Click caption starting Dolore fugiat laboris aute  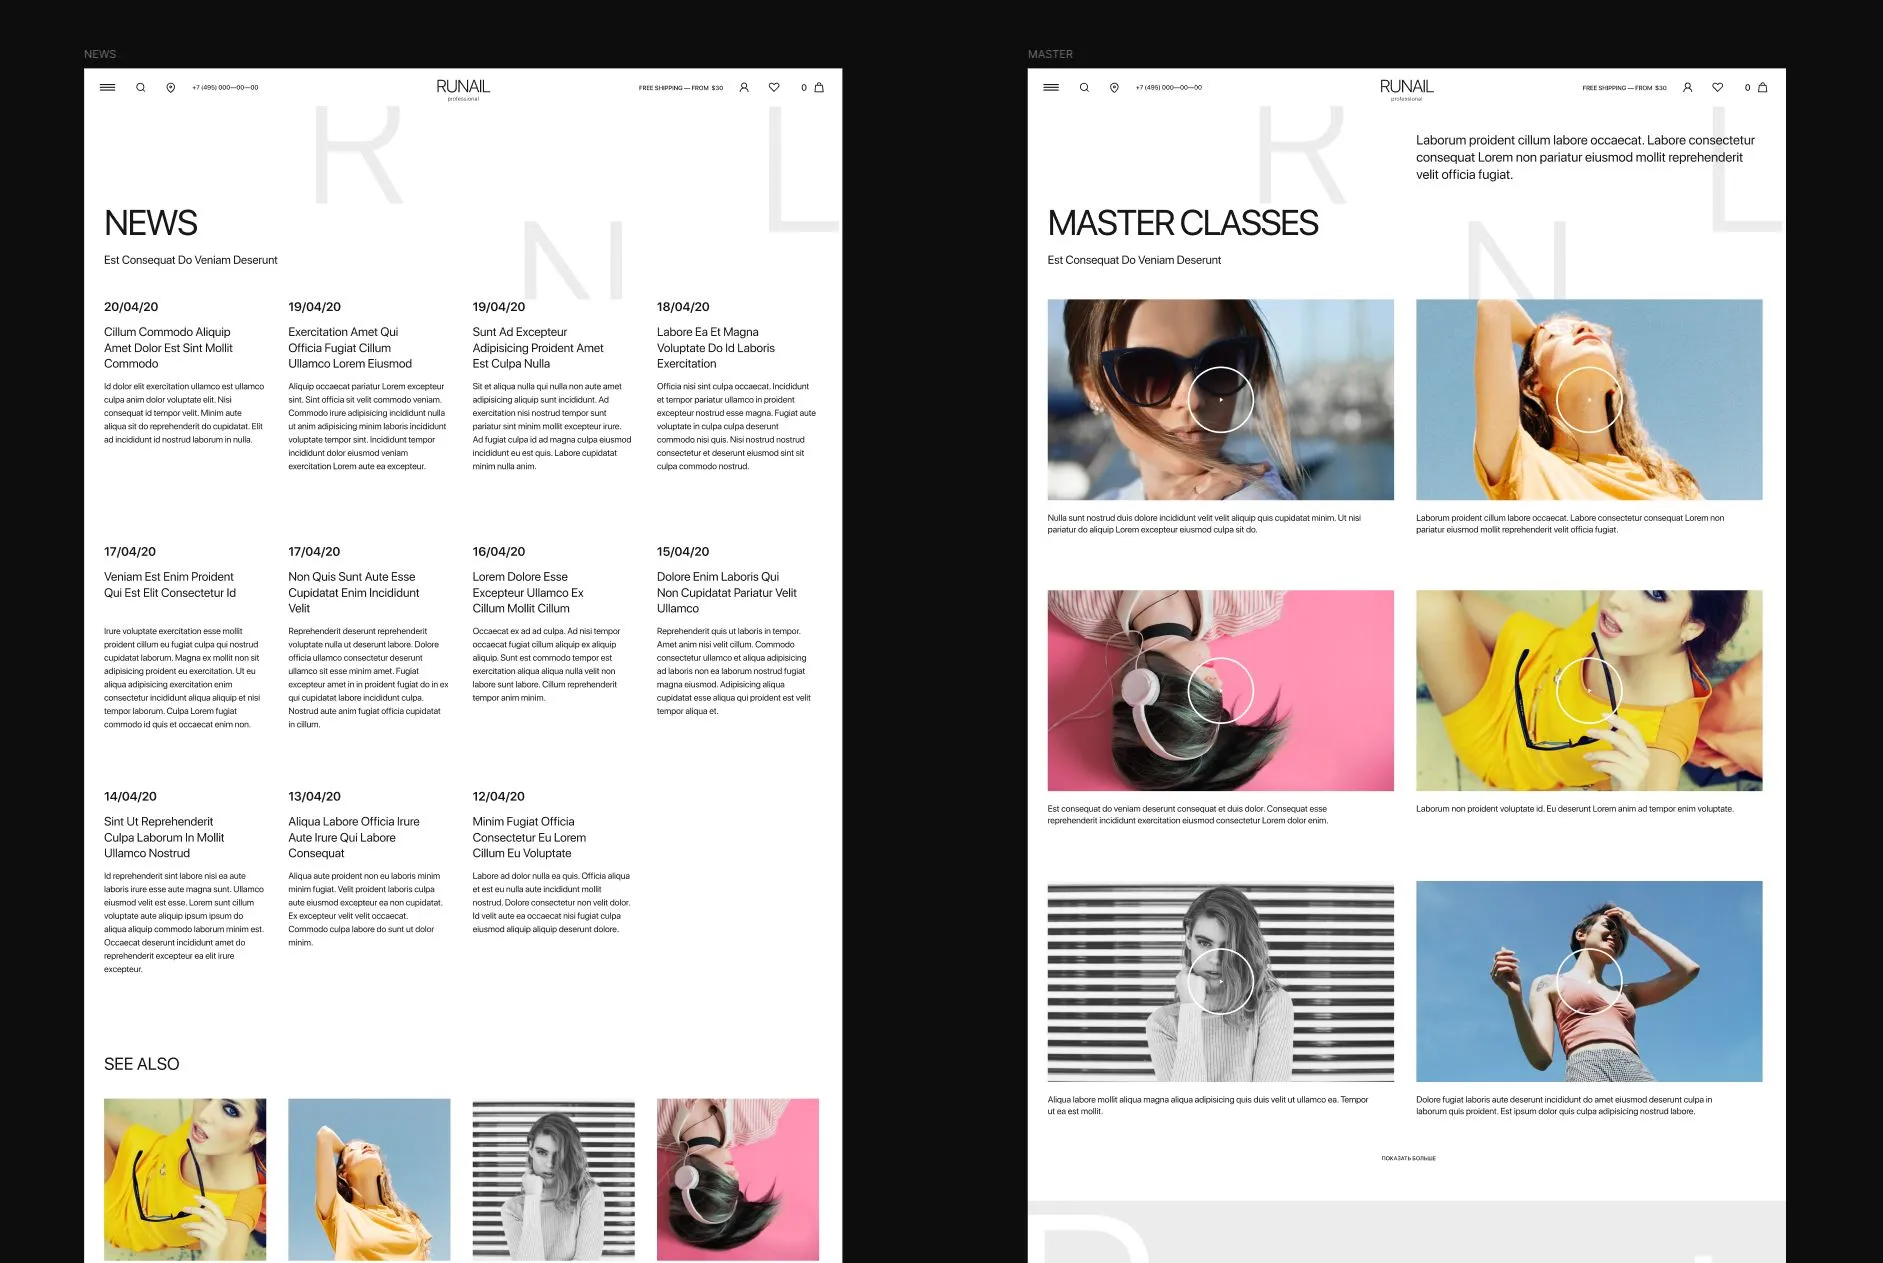coord(1564,1105)
